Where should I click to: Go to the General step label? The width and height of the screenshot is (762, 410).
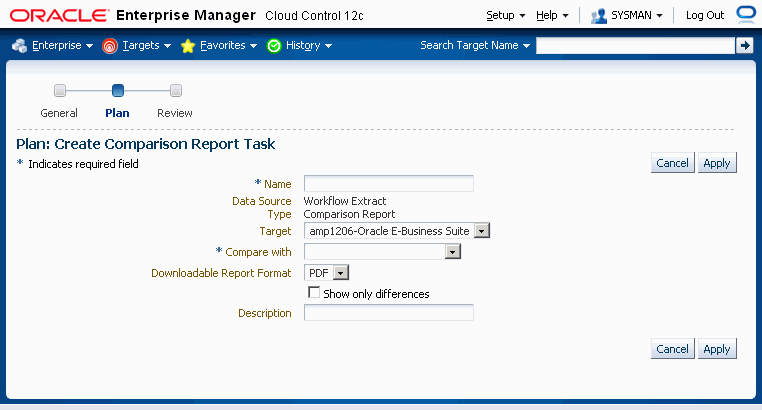(59, 113)
